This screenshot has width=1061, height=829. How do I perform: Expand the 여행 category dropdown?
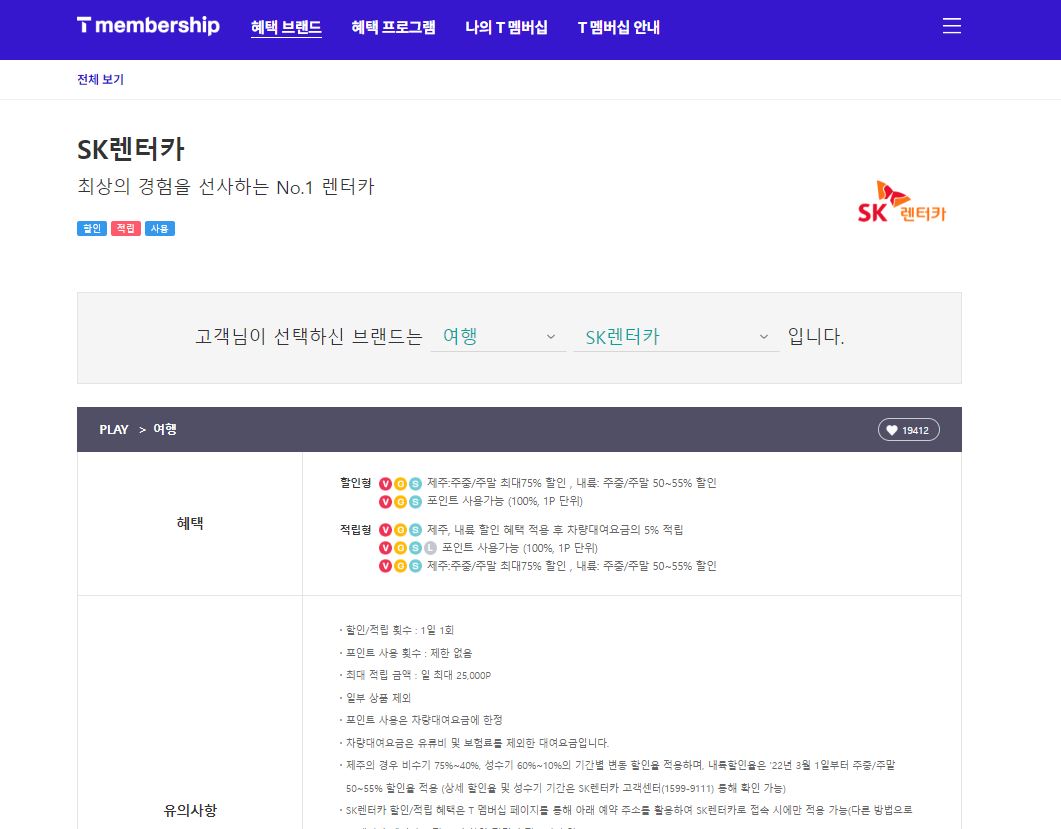coord(498,336)
